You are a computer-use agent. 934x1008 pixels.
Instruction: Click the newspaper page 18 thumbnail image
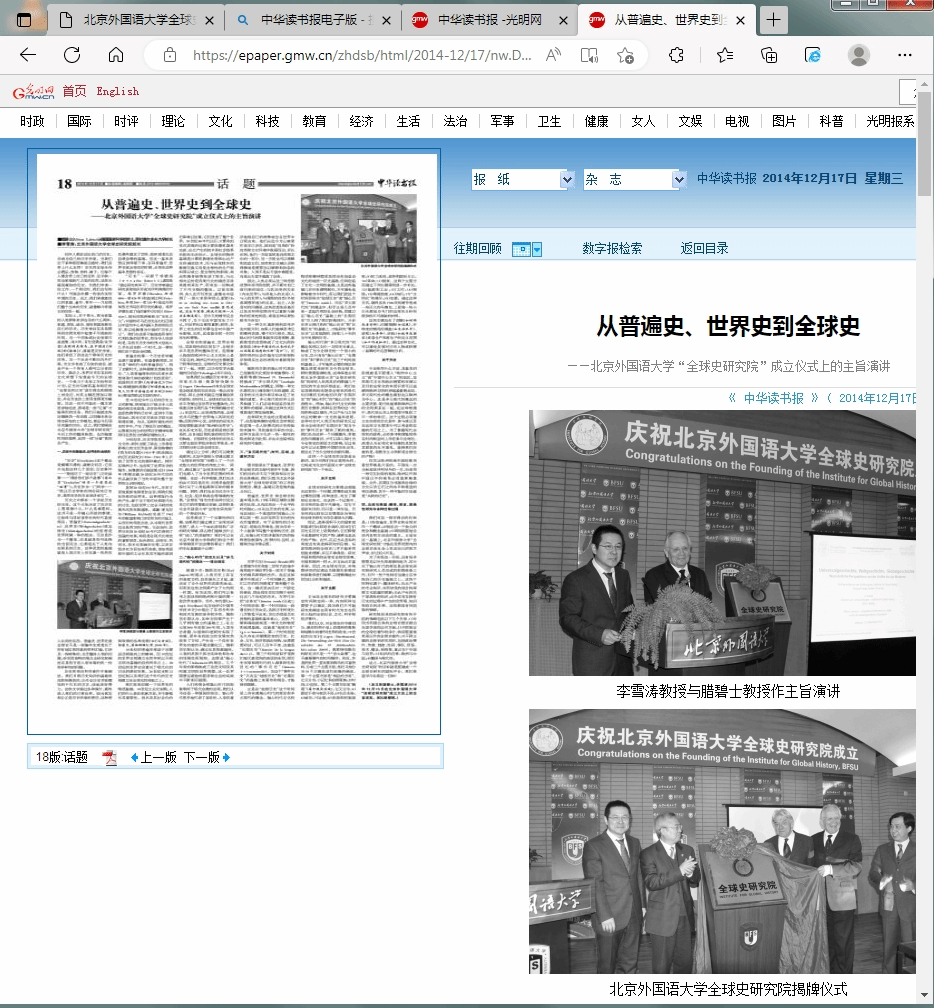coord(233,442)
